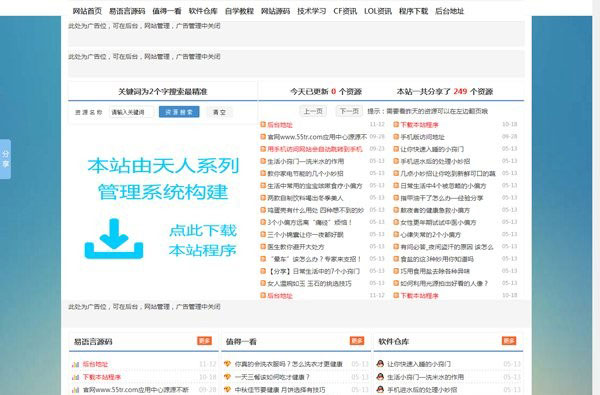The image size is (600, 395).
Task: Open 生活中常用的宝宝咳嗽食疗小偏方 article
Action: (x=315, y=186)
